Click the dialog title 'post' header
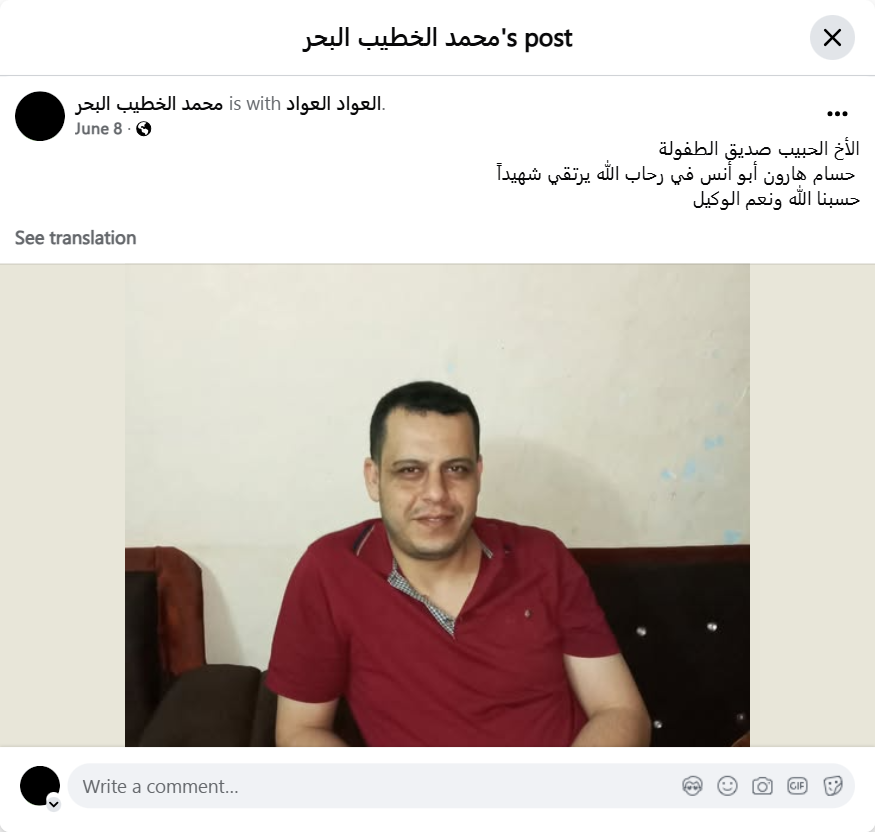 (x=438, y=38)
